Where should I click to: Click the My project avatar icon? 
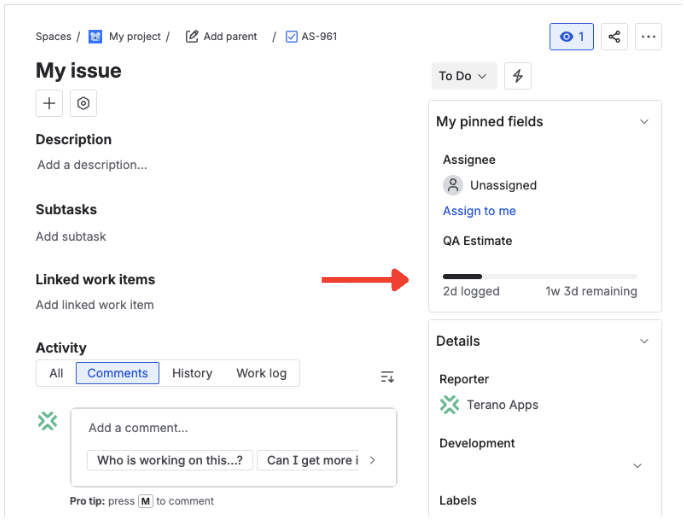pos(95,37)
